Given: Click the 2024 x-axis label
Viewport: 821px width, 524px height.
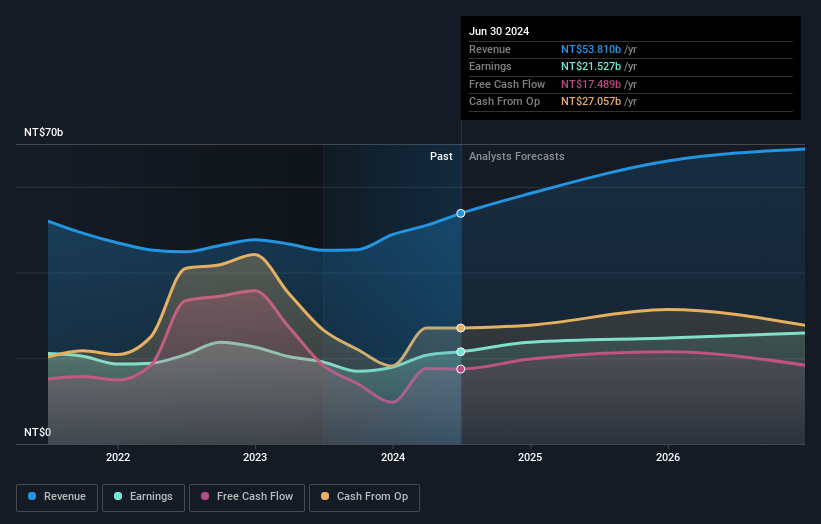Looking at the screenshot, I should click(393, 457).
